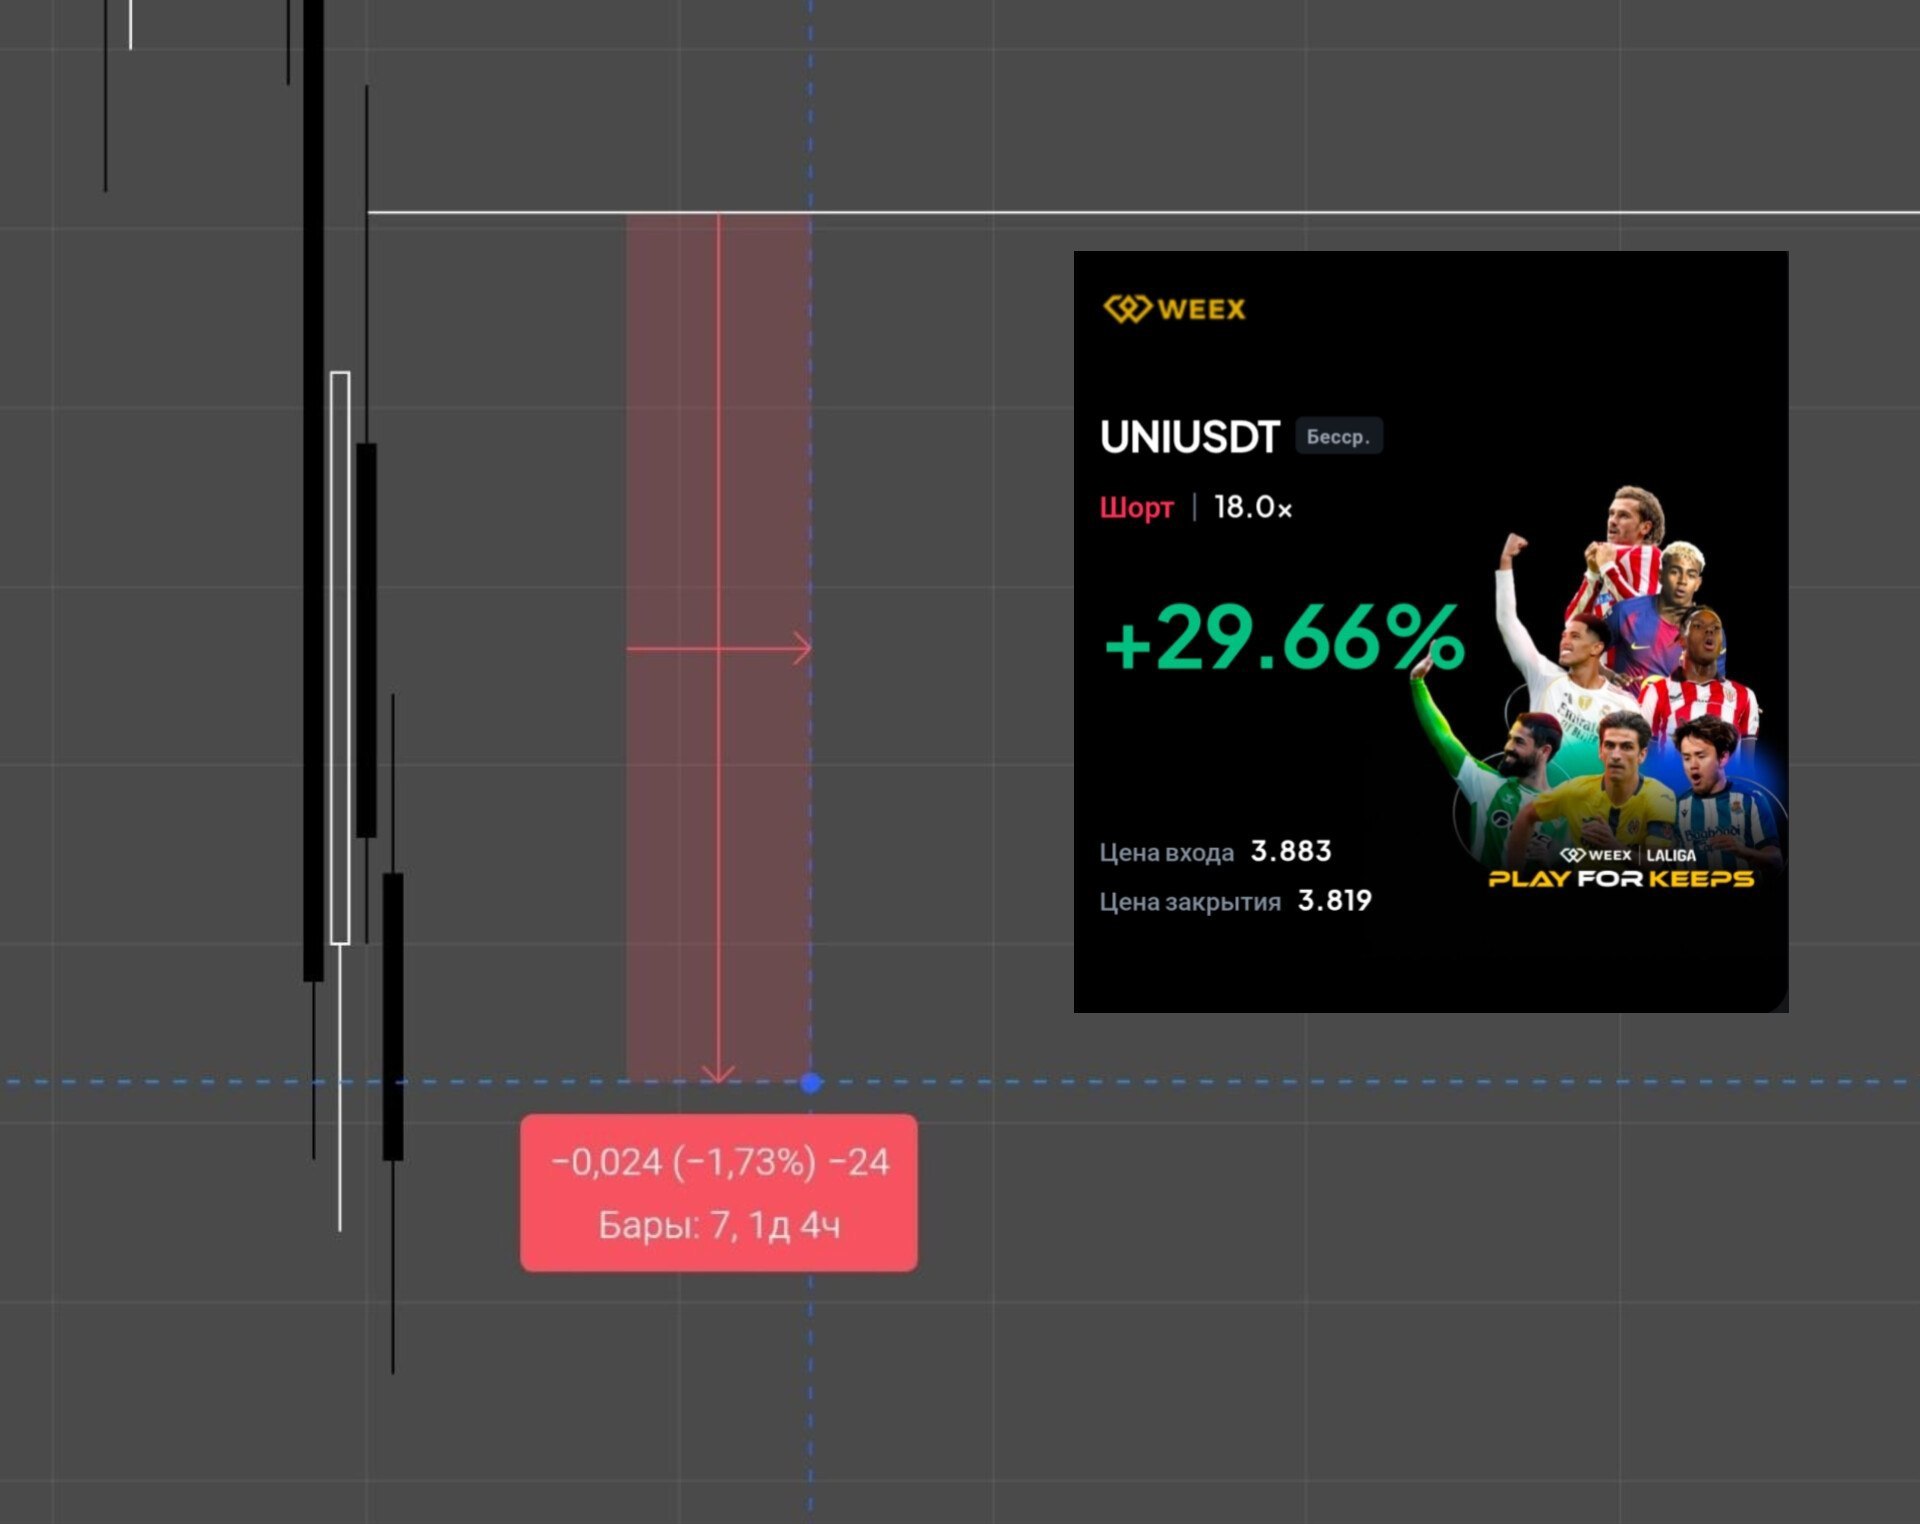
Task: Select the white horizontal level line
Action: pos(1143,212)
